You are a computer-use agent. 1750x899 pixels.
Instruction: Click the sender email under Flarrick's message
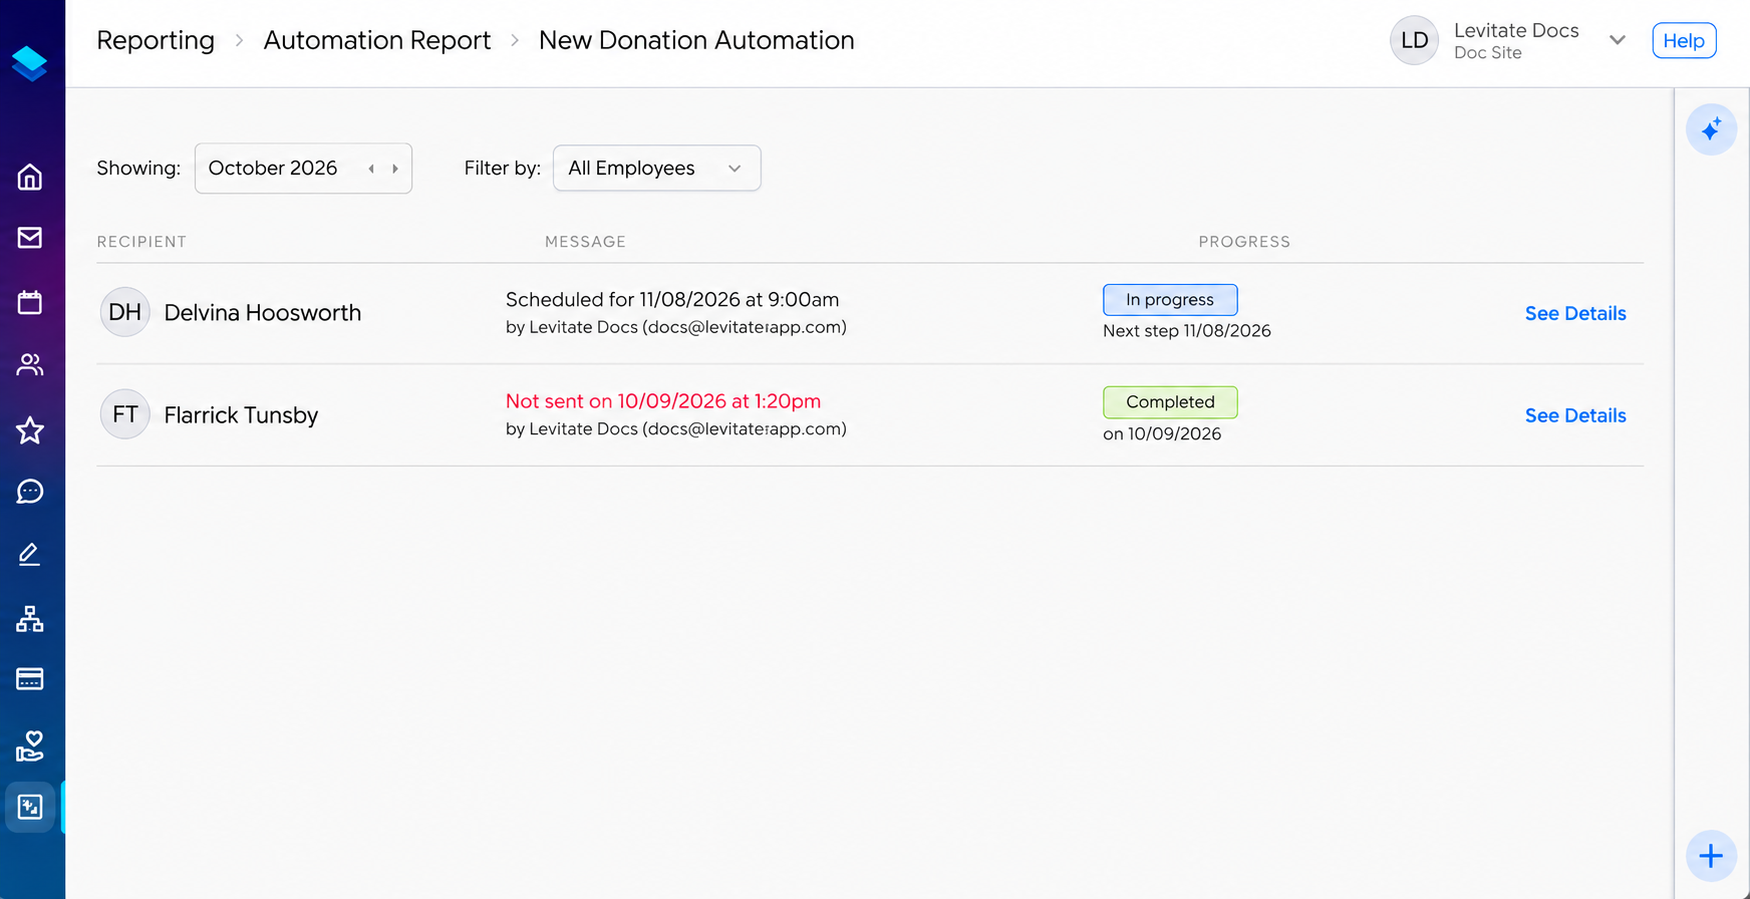(x=744, y=429)
